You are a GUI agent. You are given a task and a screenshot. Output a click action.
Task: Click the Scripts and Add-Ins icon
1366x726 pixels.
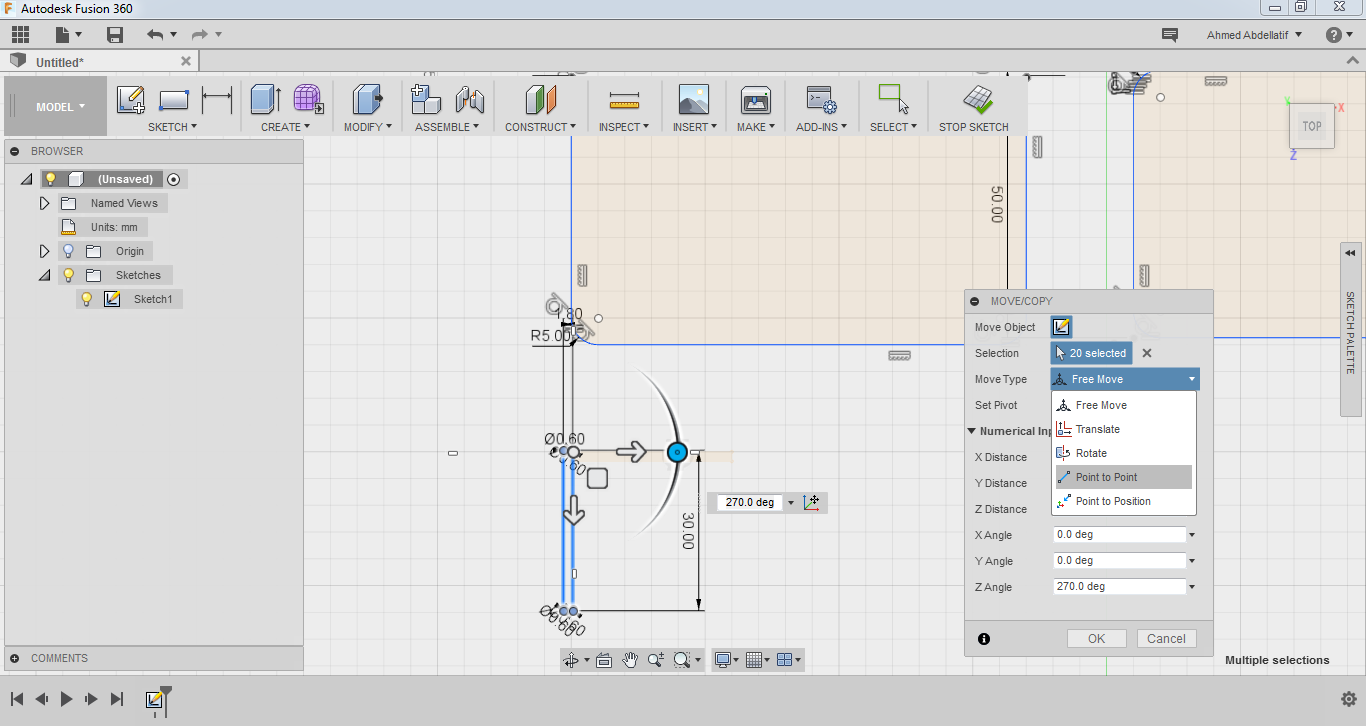click(821, 100)
